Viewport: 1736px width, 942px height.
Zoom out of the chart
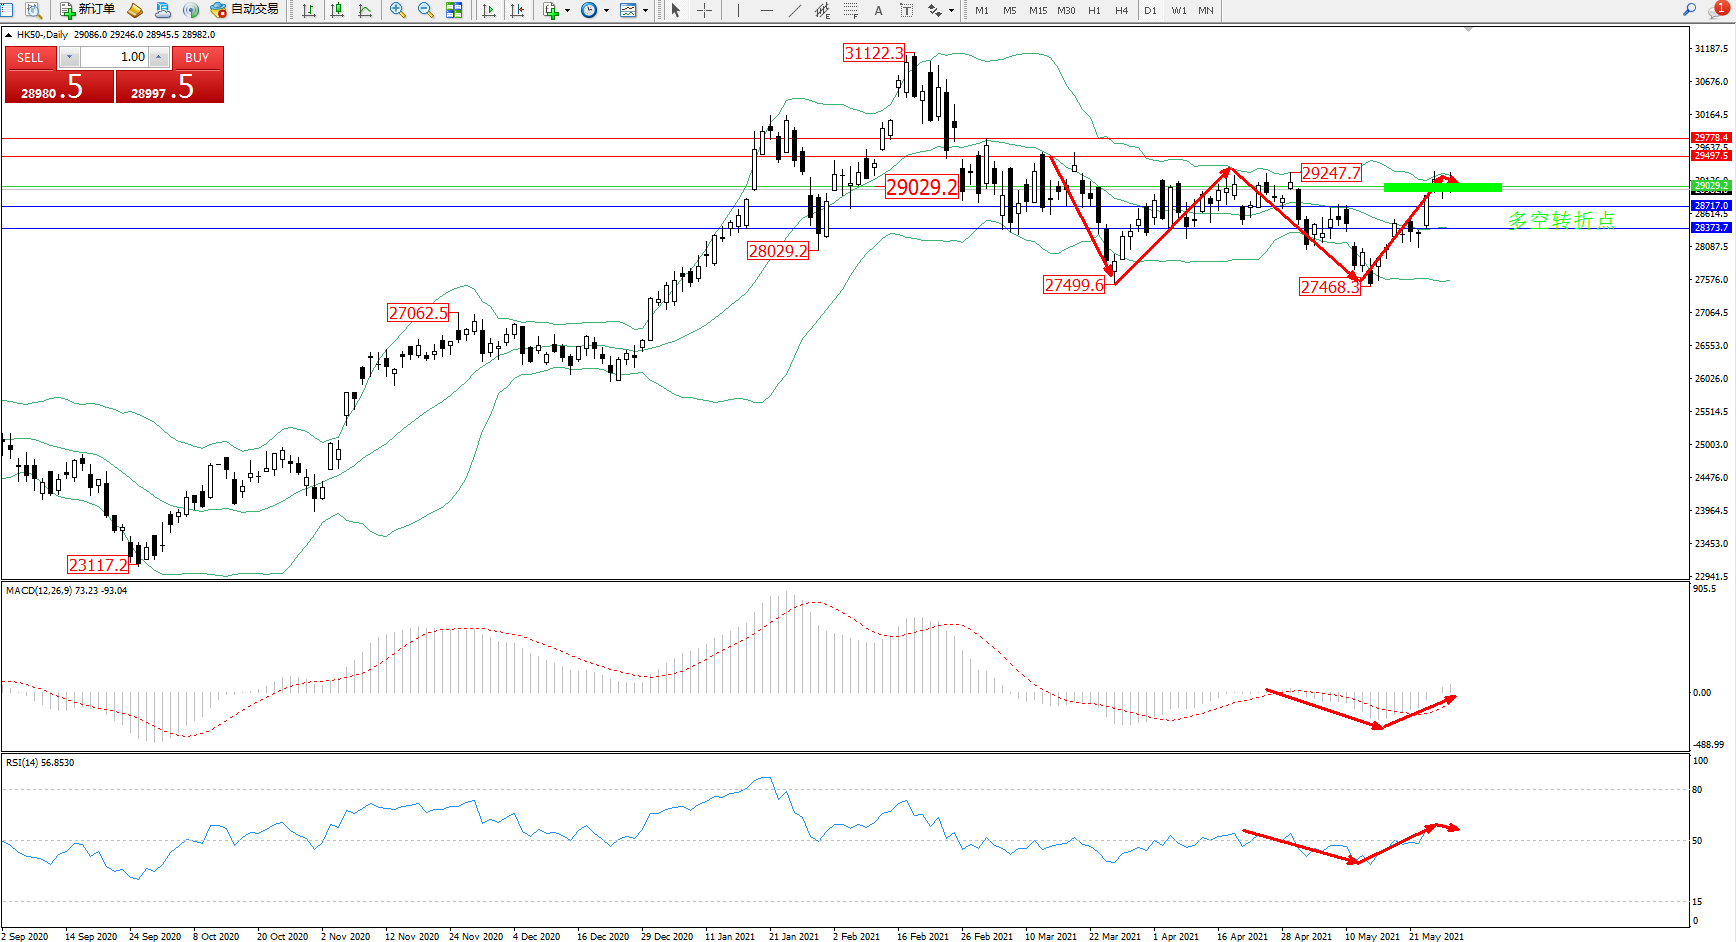click(x=426, y=10)
